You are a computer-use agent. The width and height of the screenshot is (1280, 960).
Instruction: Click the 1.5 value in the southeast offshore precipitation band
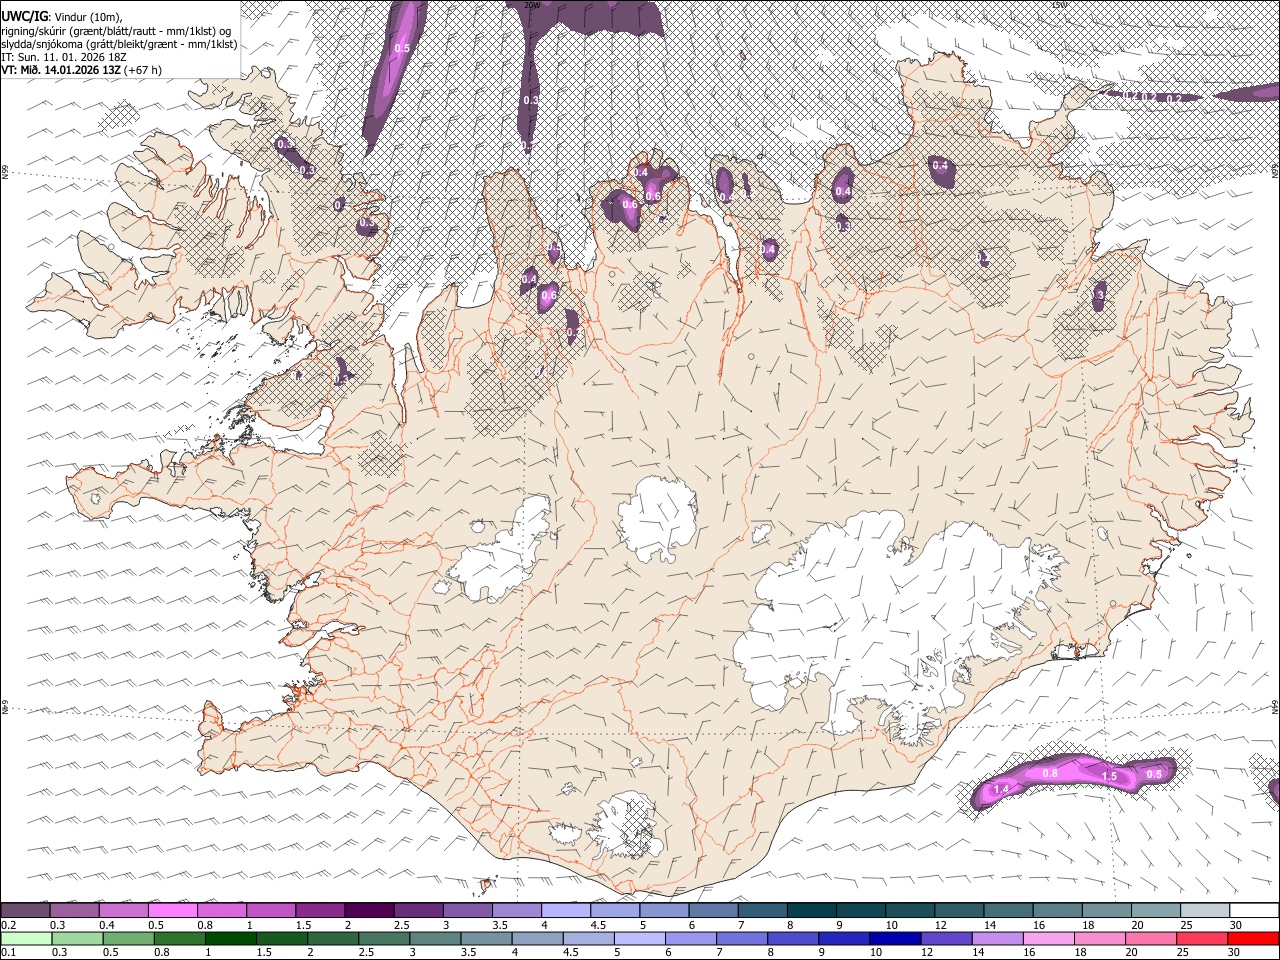pos(1109,776)
